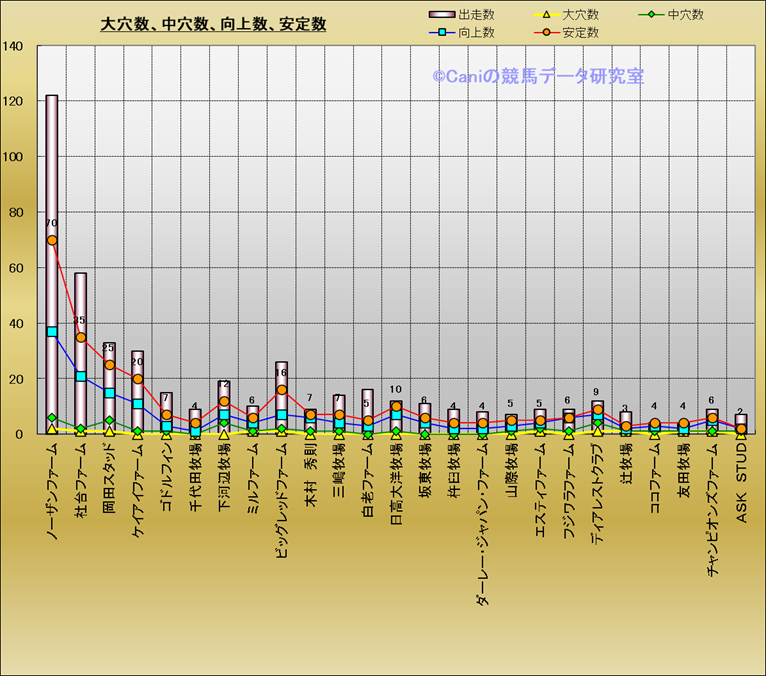Image resolution: width=766 pixels, height=676 pixels.
Task: Click the chart title 大穴数、中穴数、向上数、安定数
Action: pyautogui.click(x=213, y=25)
